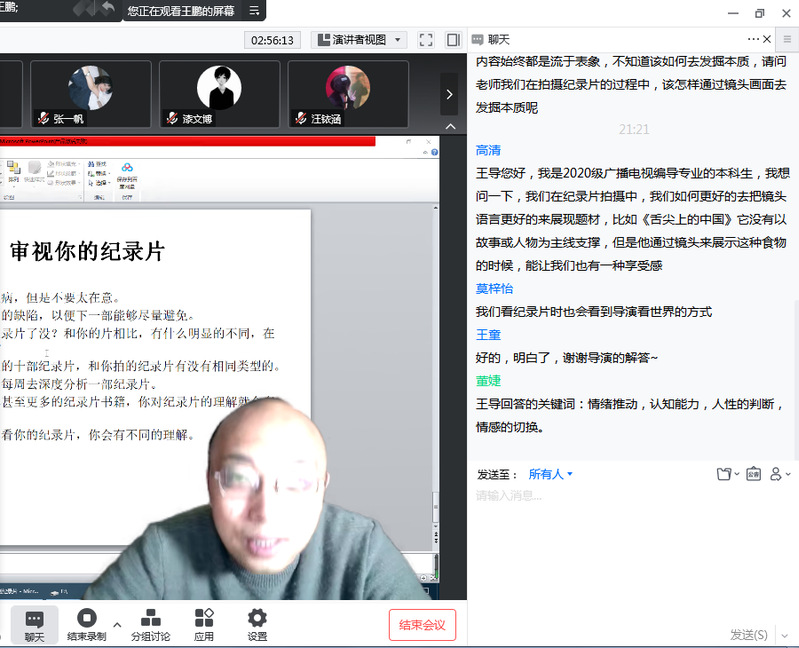Expand recording options arrow next to 结束录制

click(117, 625)
